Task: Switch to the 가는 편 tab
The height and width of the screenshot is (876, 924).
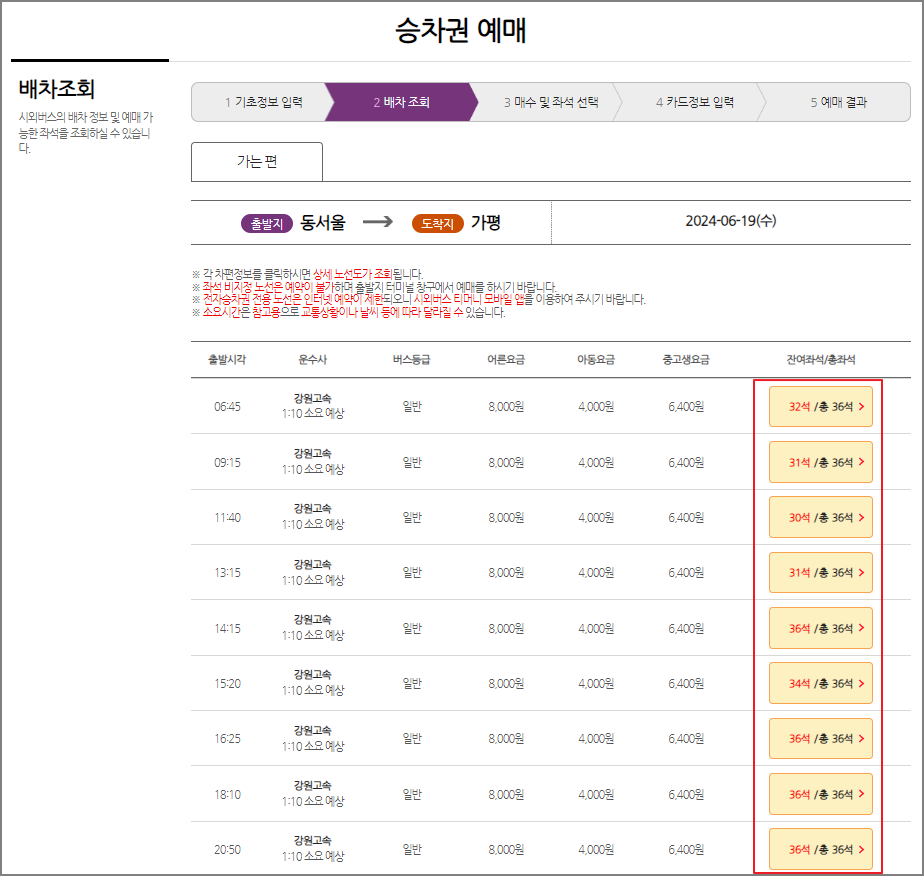Action: pyautogui.click(x=256, y=162)
